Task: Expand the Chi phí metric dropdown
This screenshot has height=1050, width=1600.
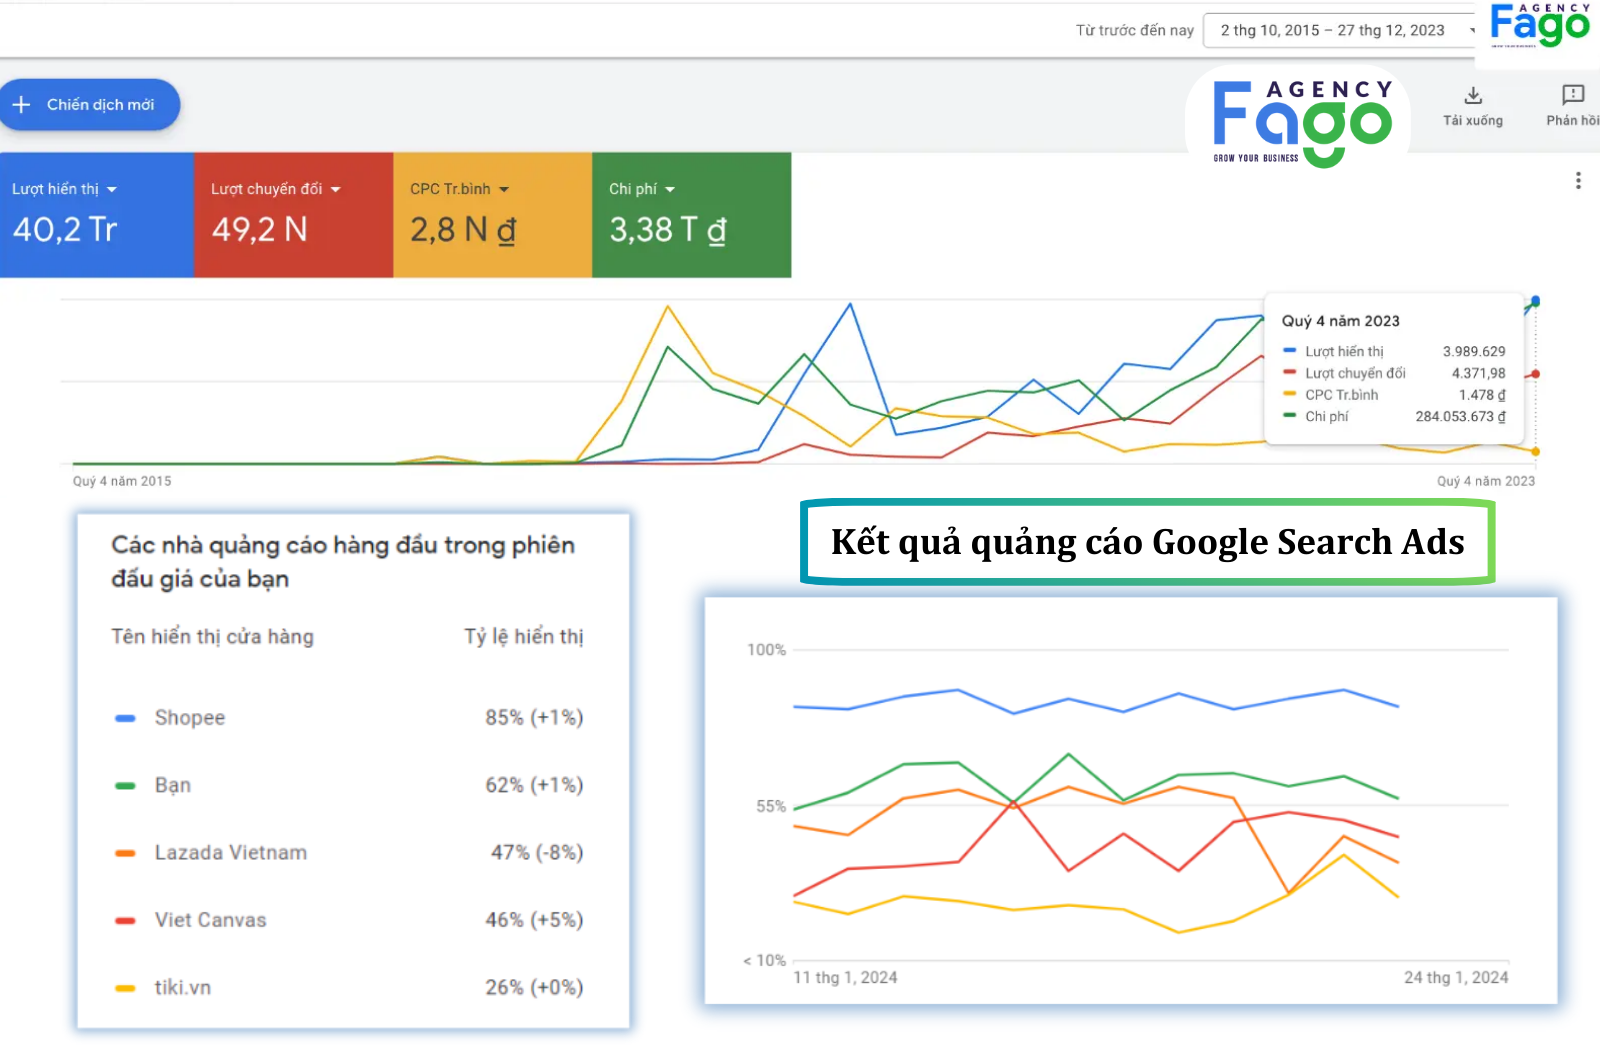Action: pyautogui.click(x=670, y=190)
